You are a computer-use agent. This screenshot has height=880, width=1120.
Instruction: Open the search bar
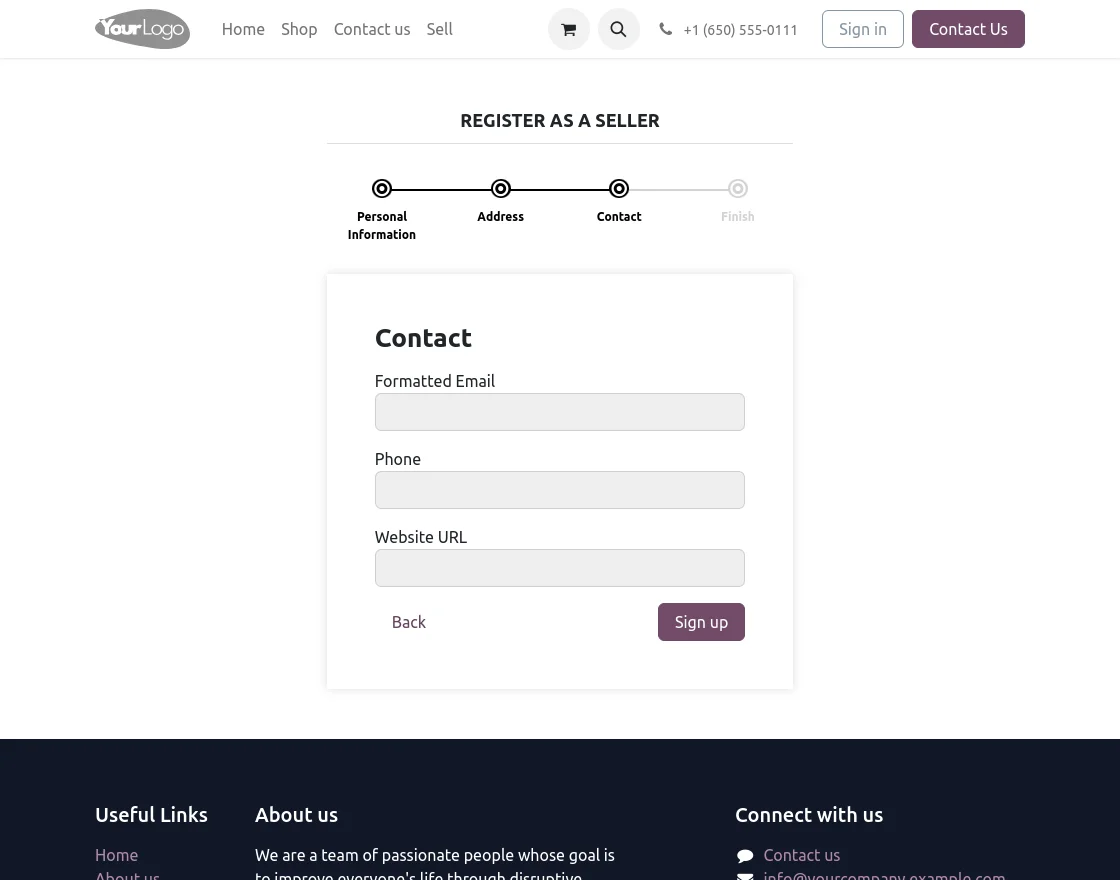point(618,29)
